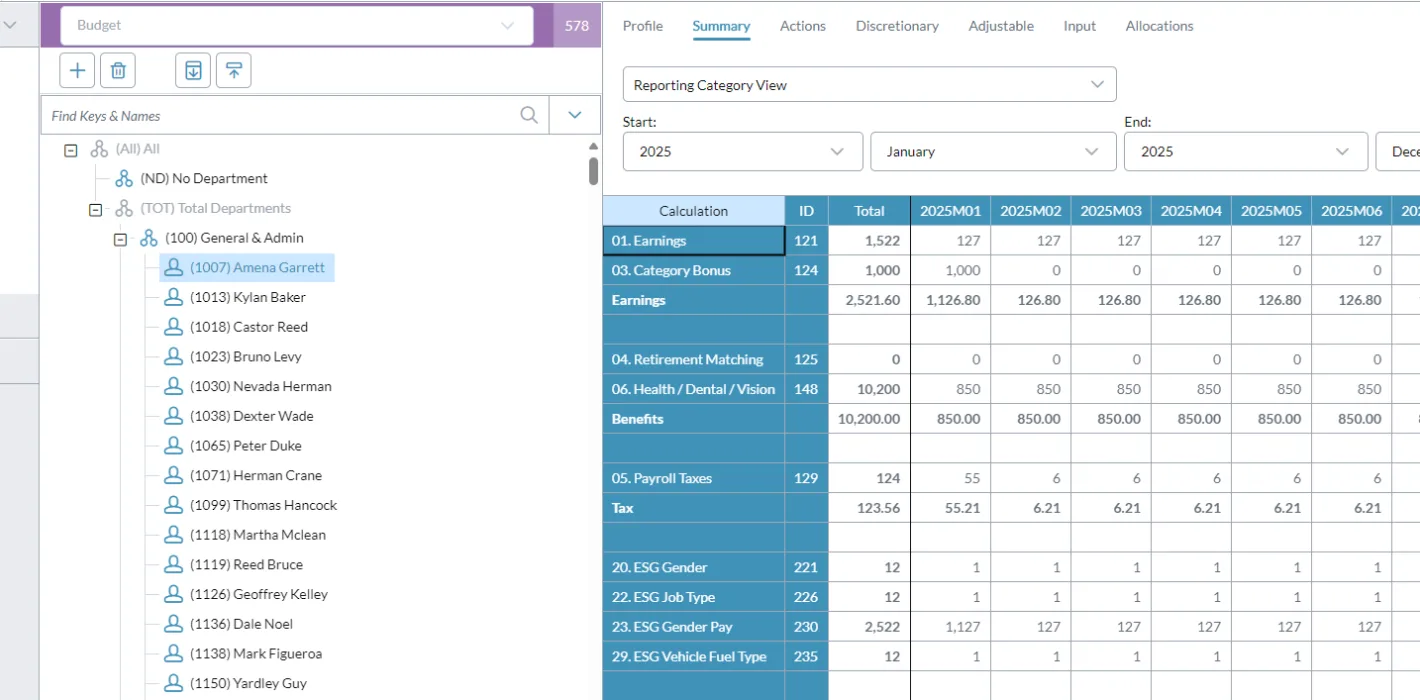Click the trash delete icon
The image size is (1420, 700).
118,70
